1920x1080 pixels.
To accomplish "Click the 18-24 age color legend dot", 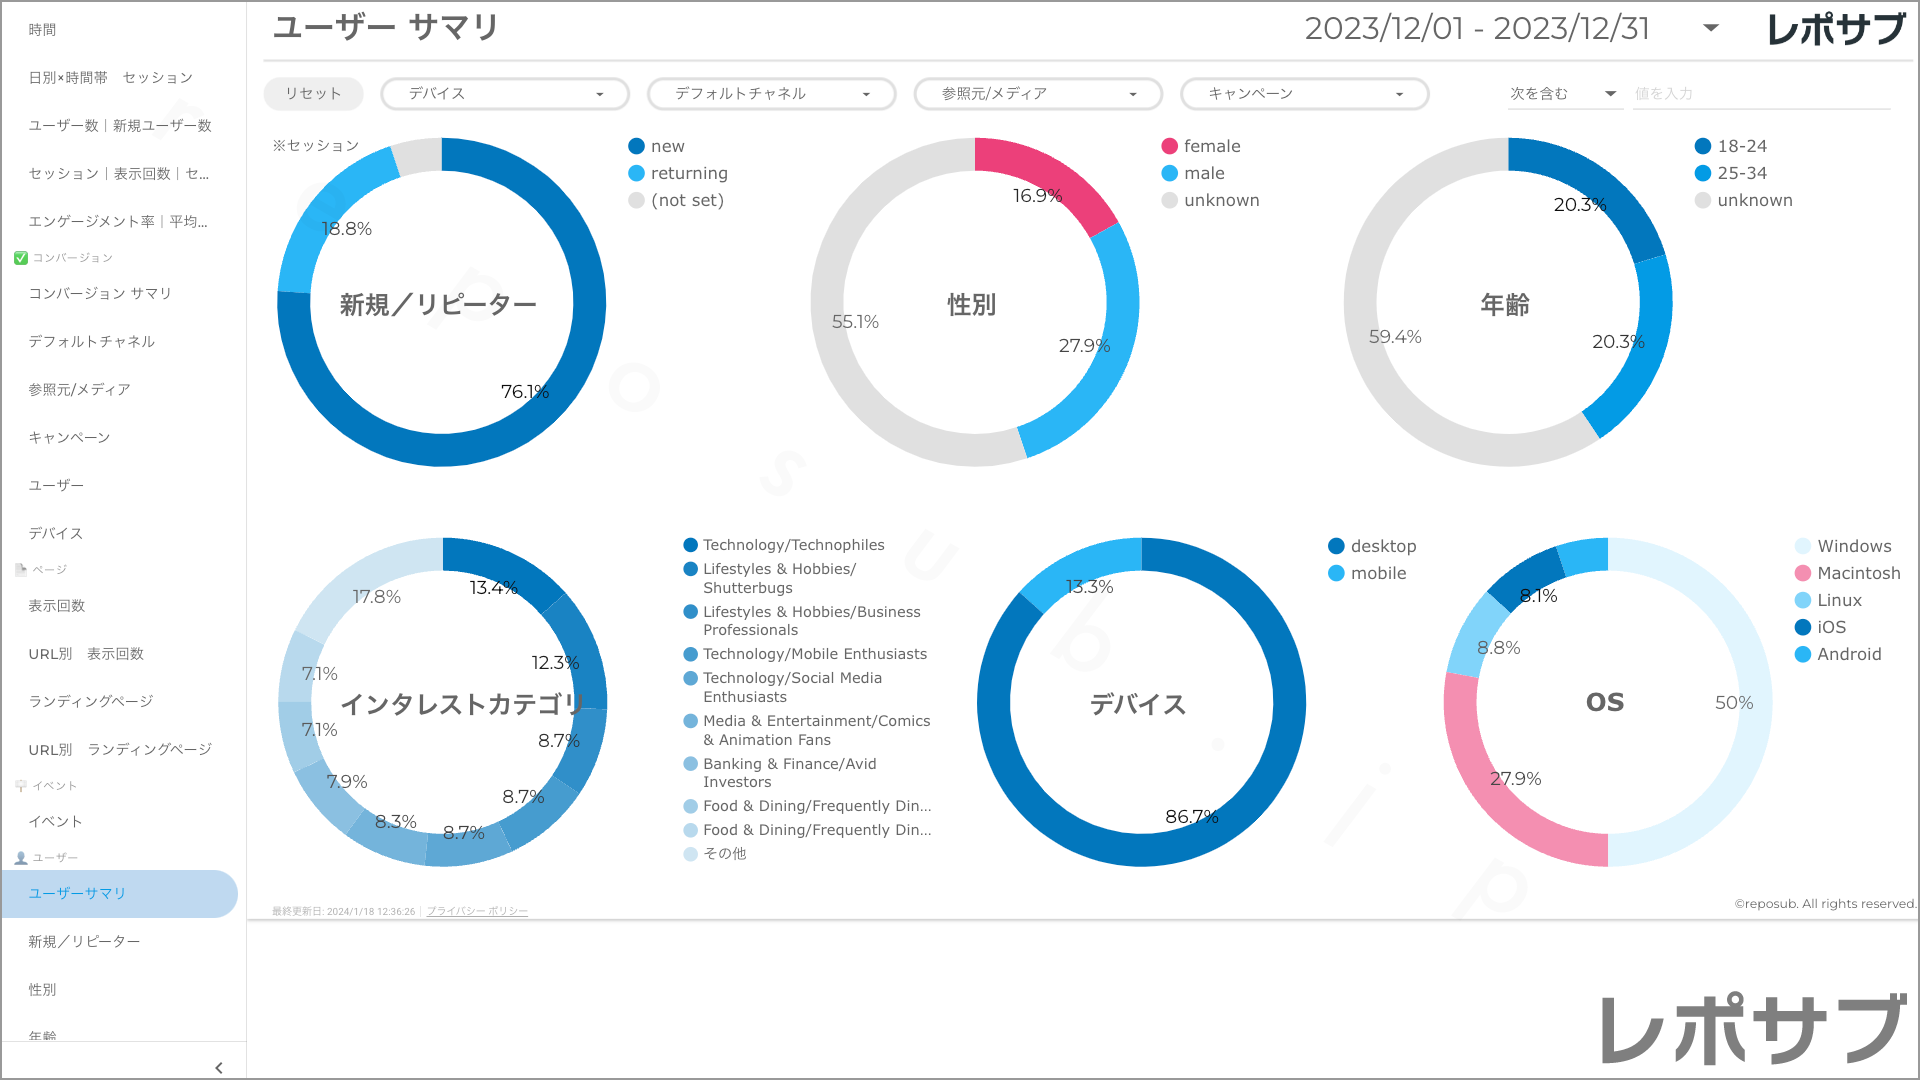I will pos(1703,146).
